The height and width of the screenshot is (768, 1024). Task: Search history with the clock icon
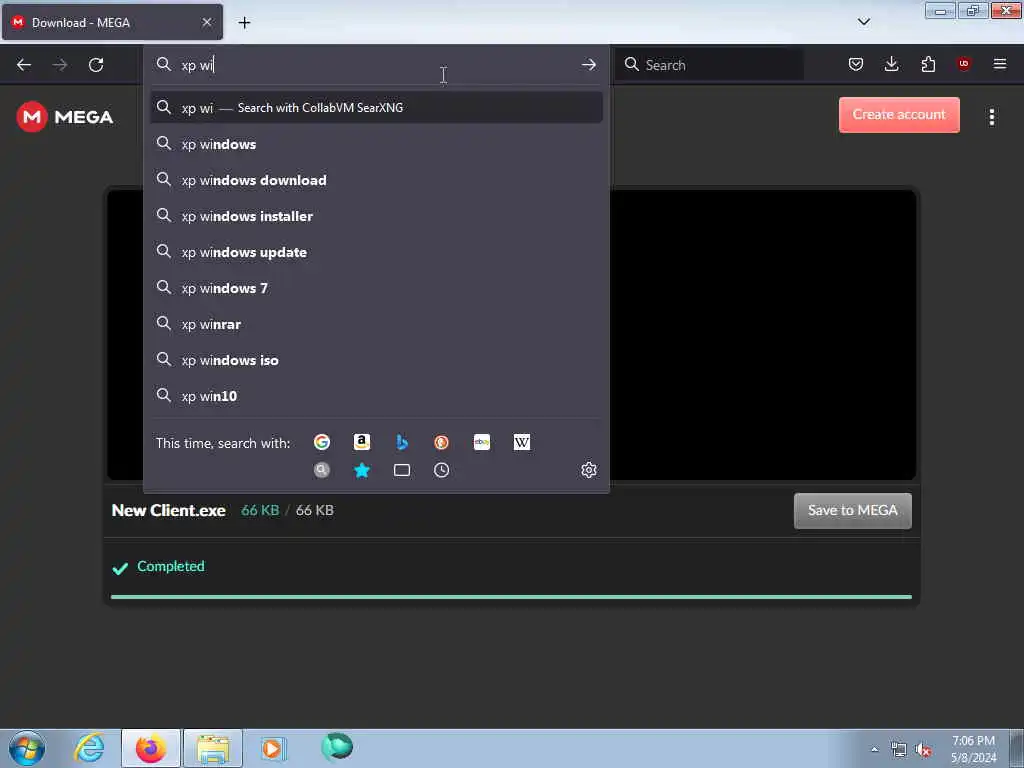tap(441, 470)
